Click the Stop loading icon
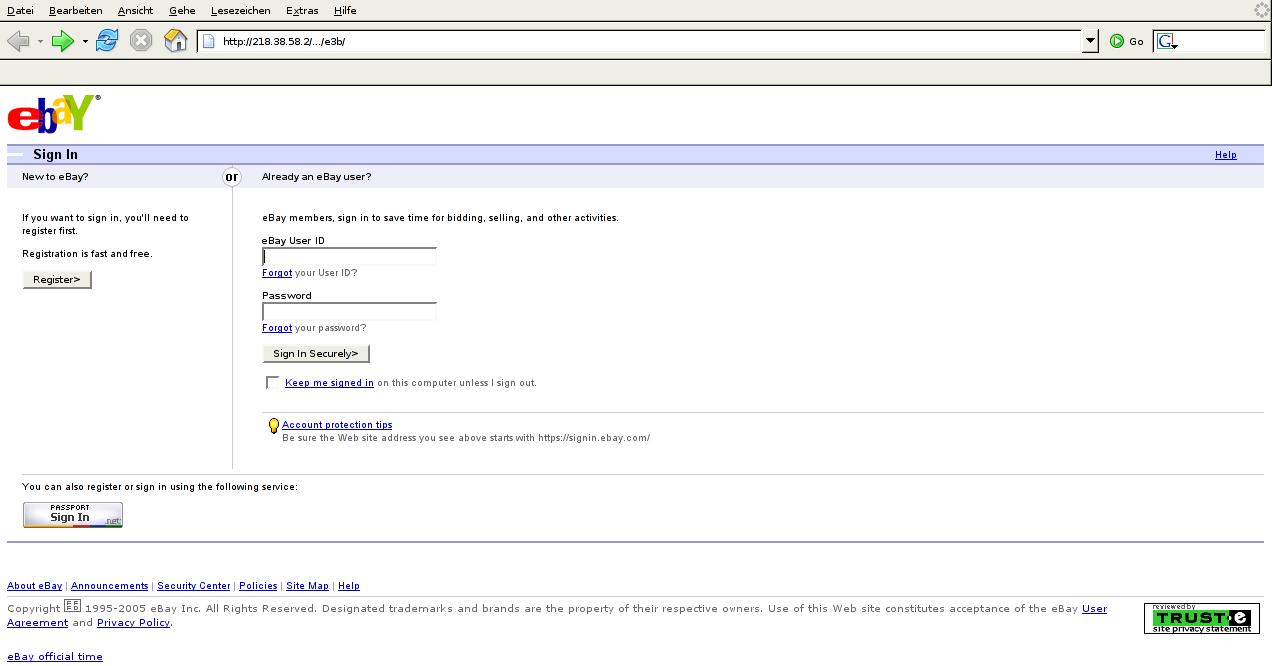 141,41
